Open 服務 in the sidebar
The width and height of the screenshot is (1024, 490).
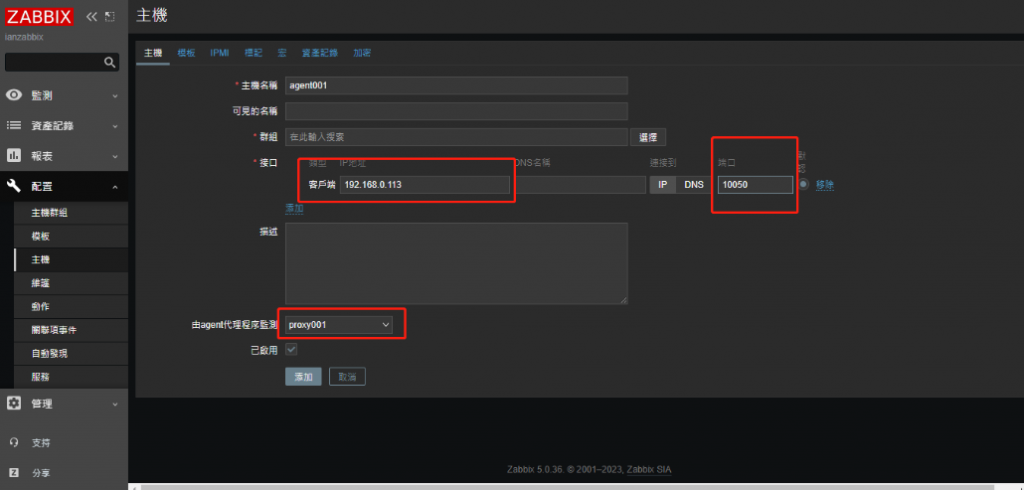(71, 376)
